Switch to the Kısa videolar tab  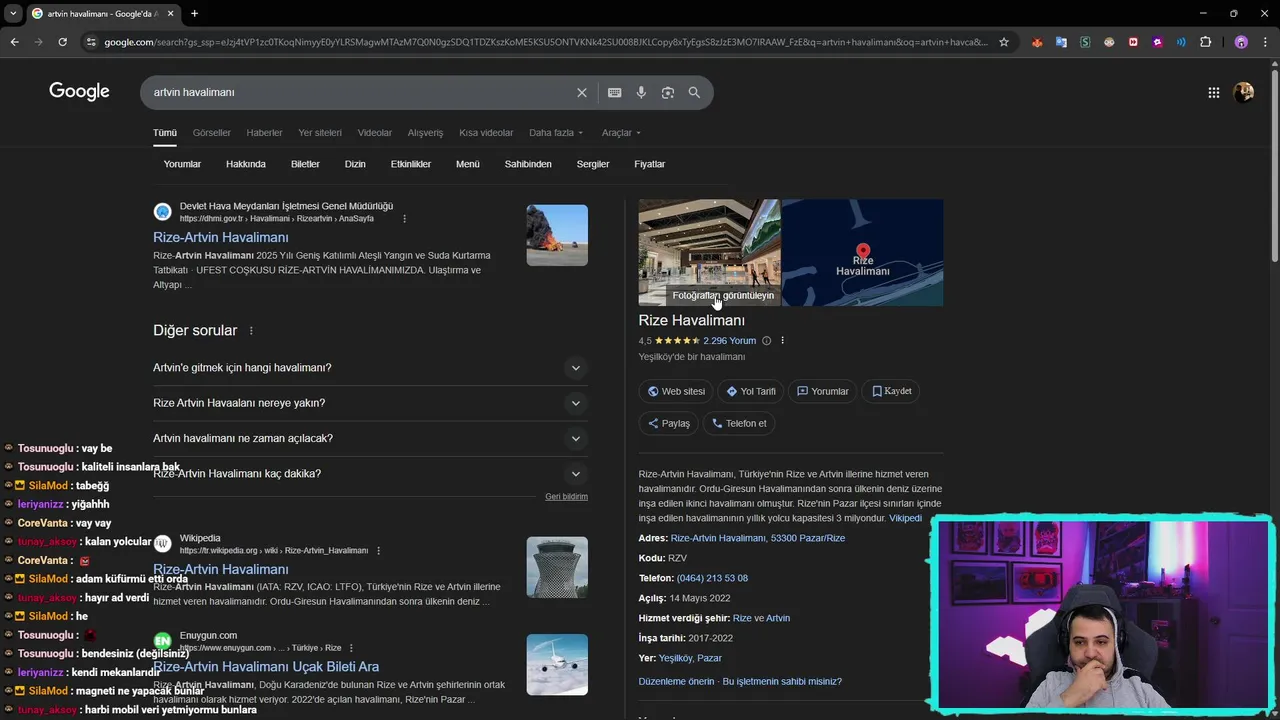point(486,132)
